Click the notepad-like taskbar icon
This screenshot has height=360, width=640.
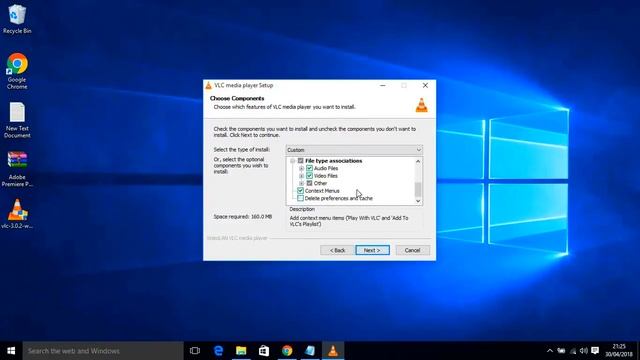(310, 351)
